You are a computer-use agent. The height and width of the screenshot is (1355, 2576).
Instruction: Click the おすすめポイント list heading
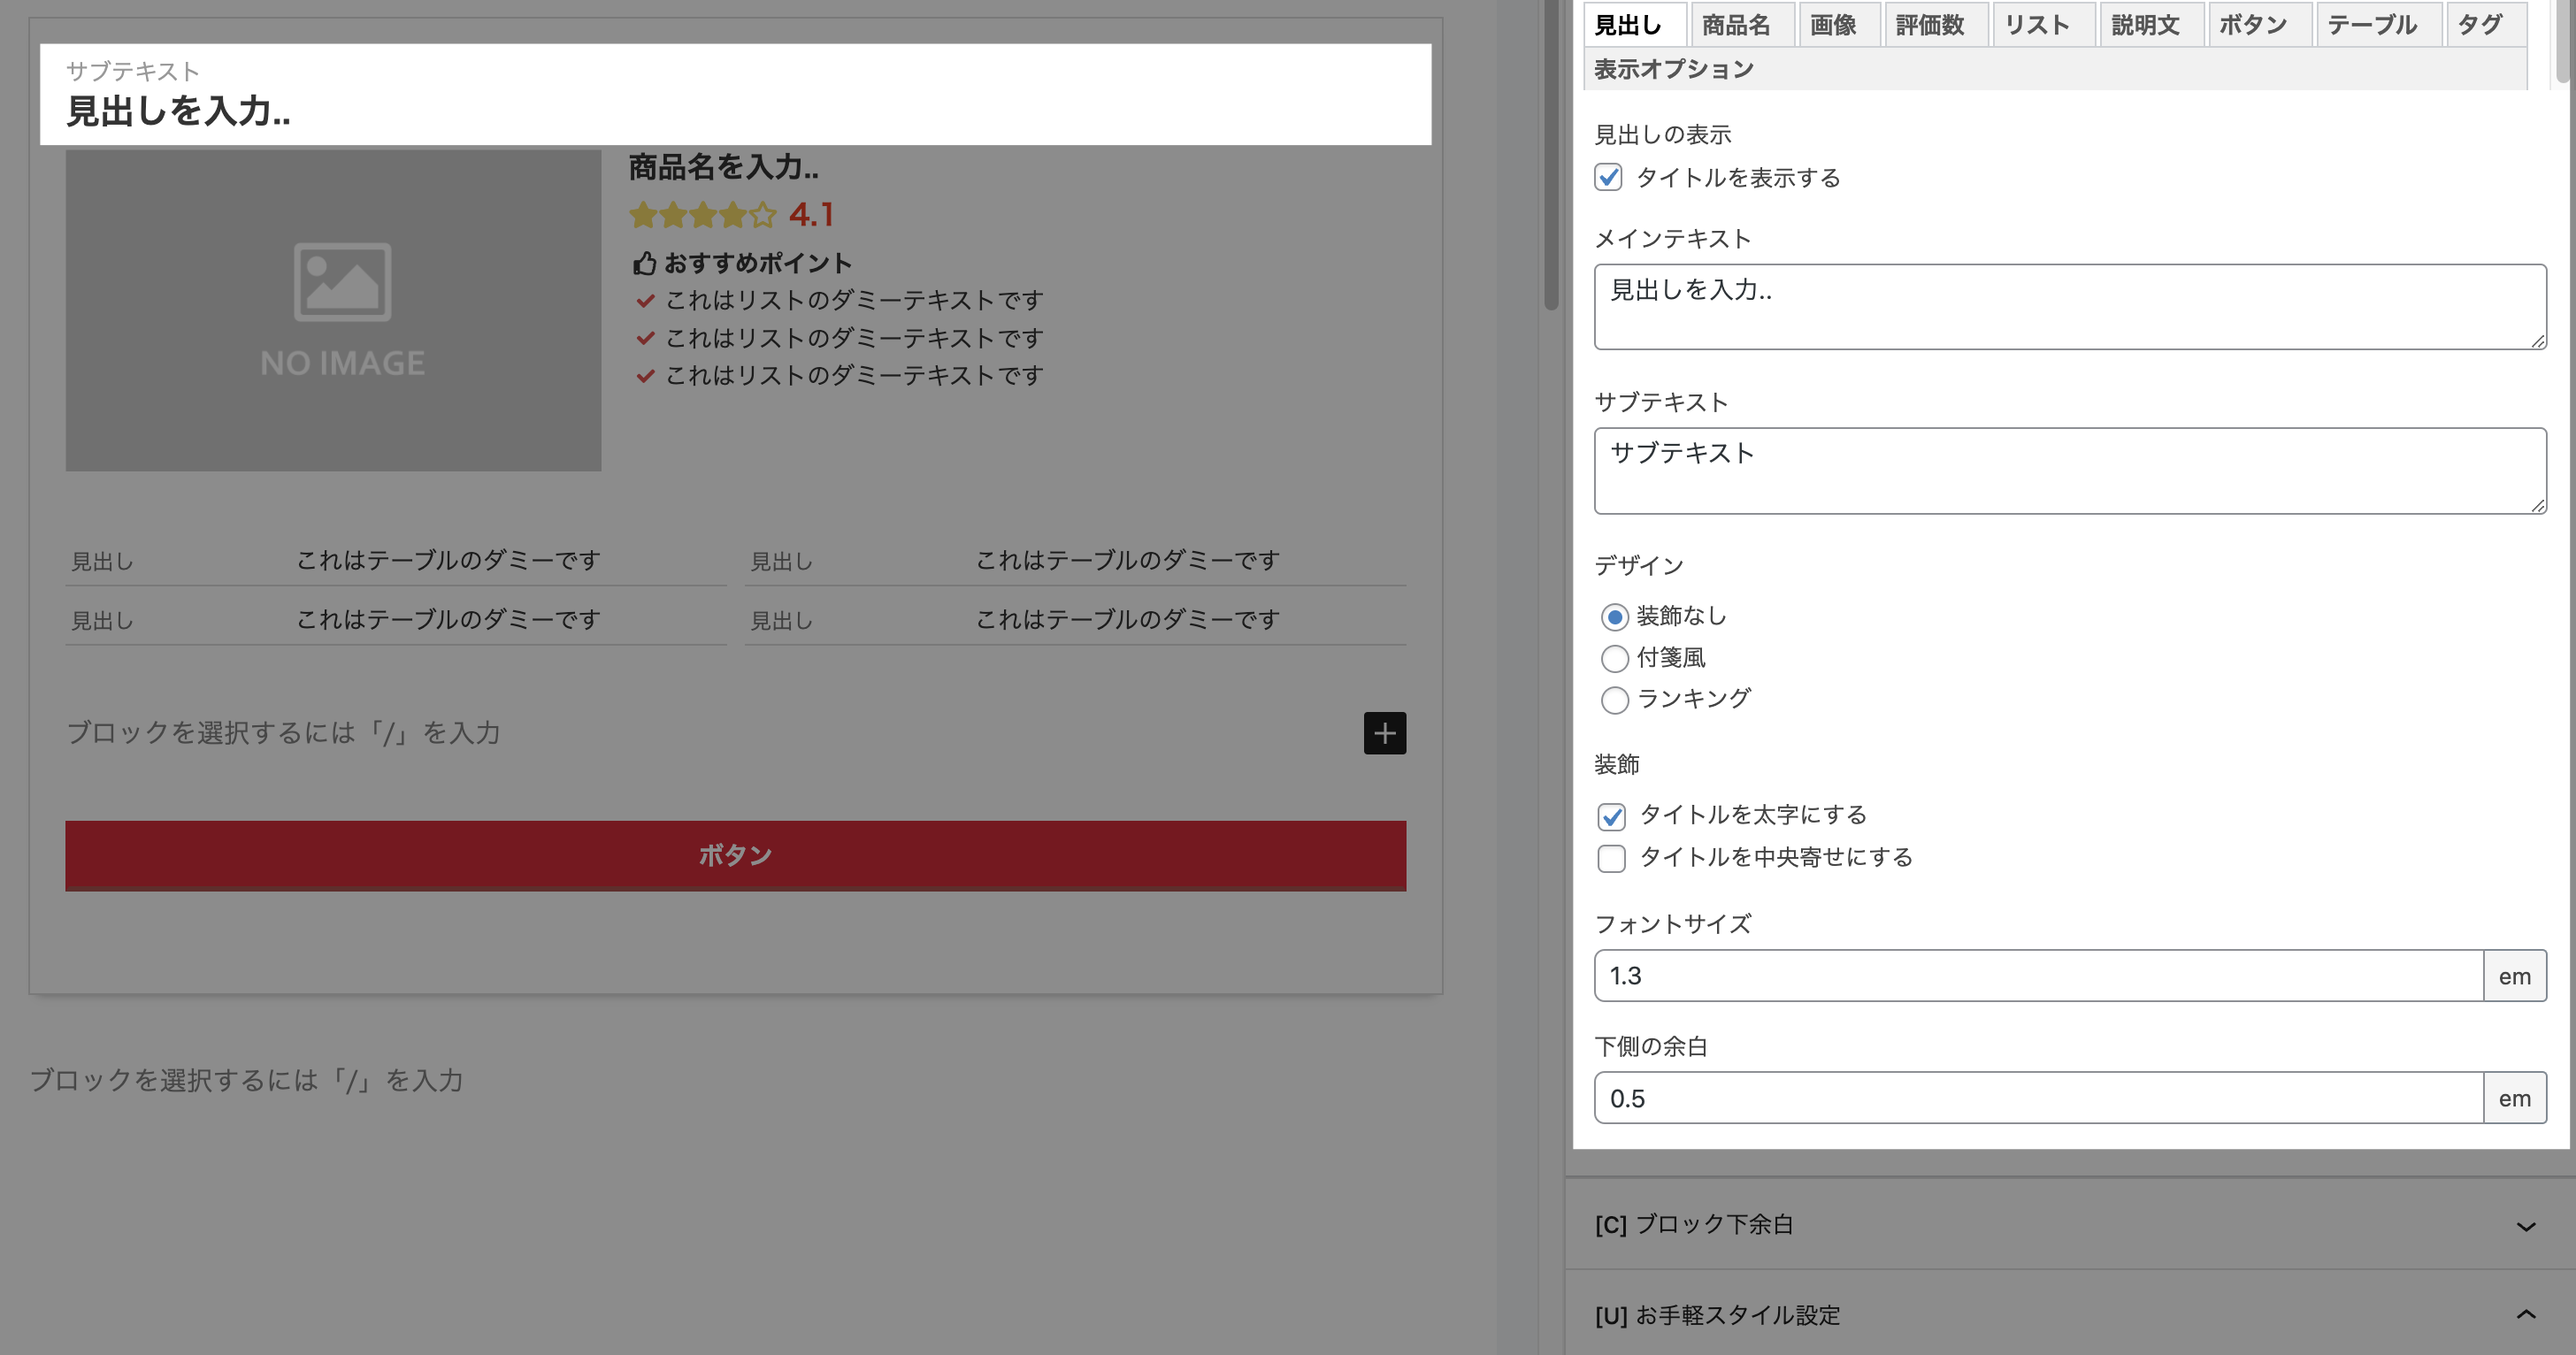click(x=758, y=263)
